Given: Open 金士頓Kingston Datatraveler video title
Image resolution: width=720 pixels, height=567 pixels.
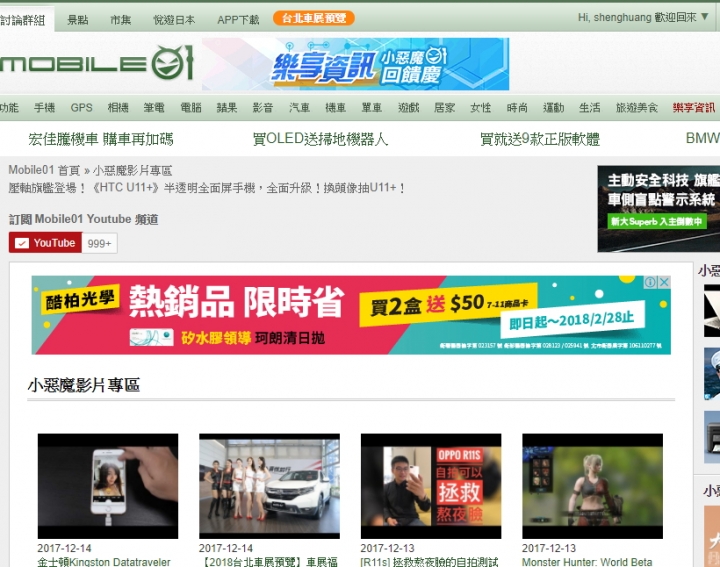Looking at the screenshot, I should coord(104,562).
